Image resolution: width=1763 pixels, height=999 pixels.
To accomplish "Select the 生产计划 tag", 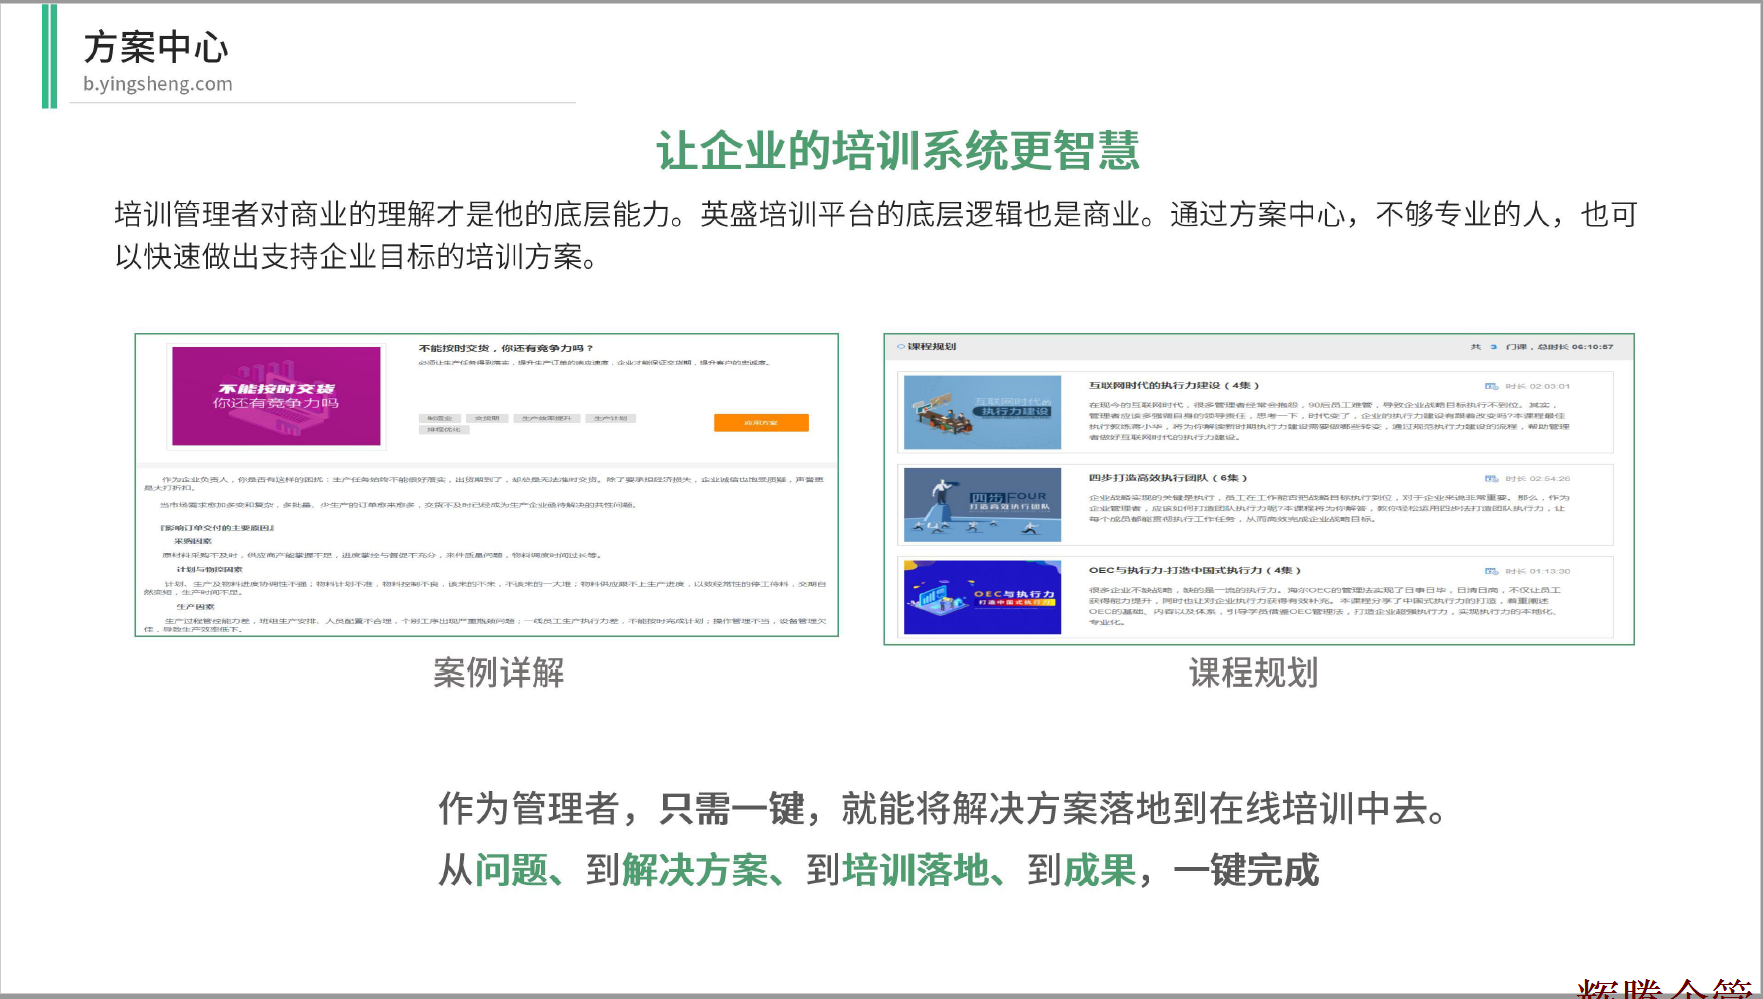I will (x=610, y=418).
